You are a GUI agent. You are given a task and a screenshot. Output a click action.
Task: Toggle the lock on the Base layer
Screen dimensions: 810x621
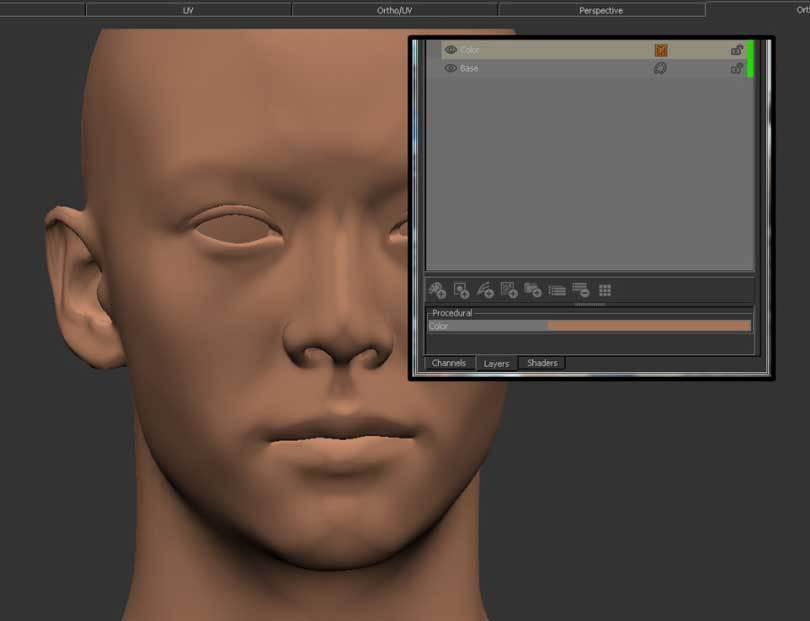737,68
